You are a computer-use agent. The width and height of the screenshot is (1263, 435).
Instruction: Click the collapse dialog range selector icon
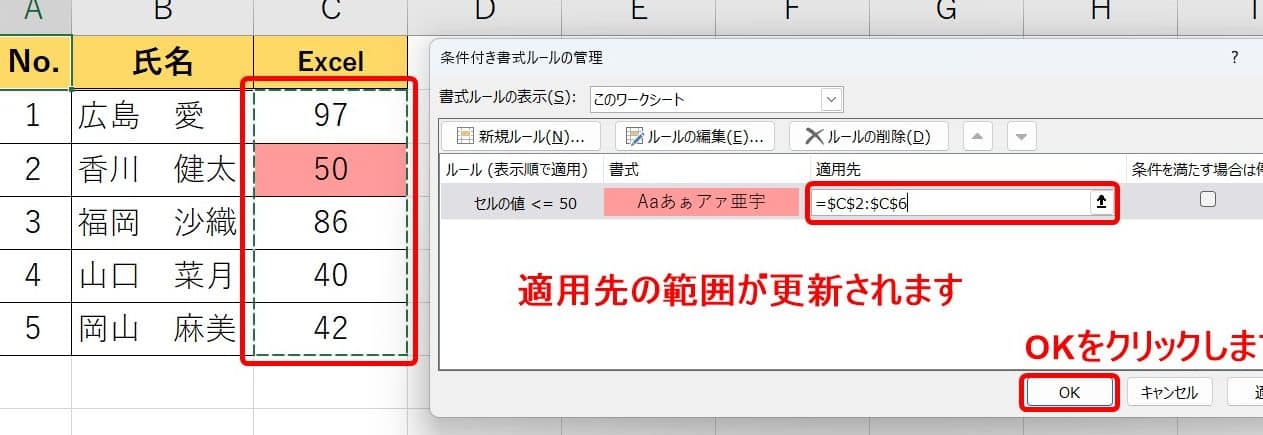(1101, 202)
